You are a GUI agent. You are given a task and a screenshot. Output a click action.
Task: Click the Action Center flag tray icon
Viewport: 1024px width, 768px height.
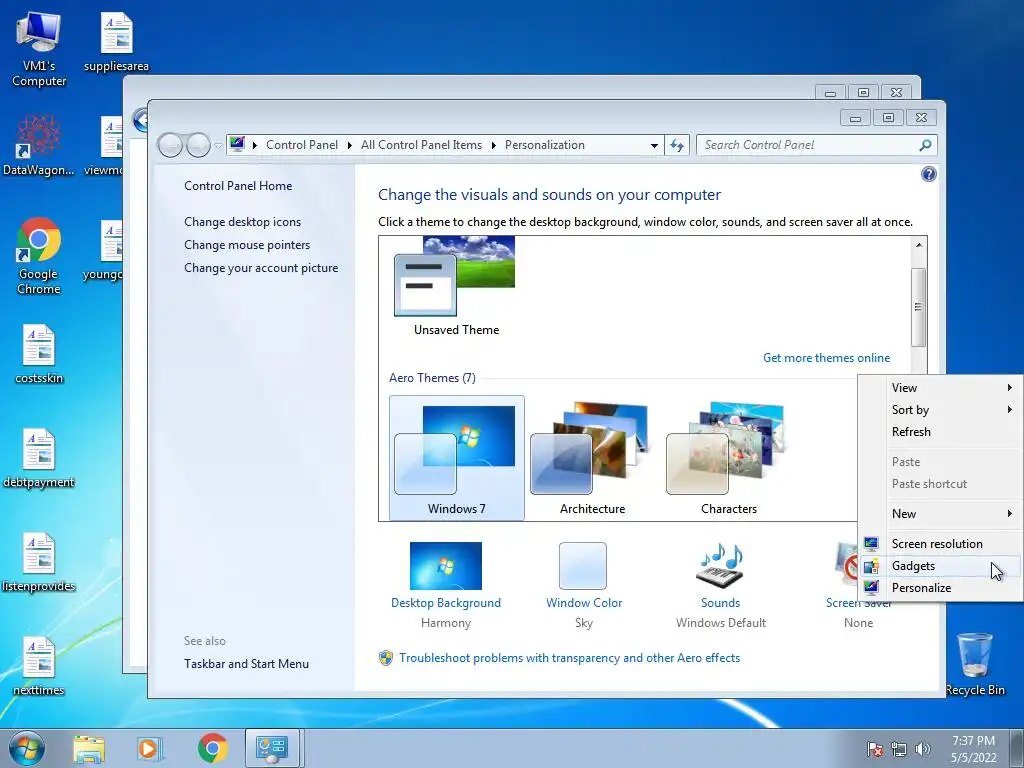click(875, 749)
